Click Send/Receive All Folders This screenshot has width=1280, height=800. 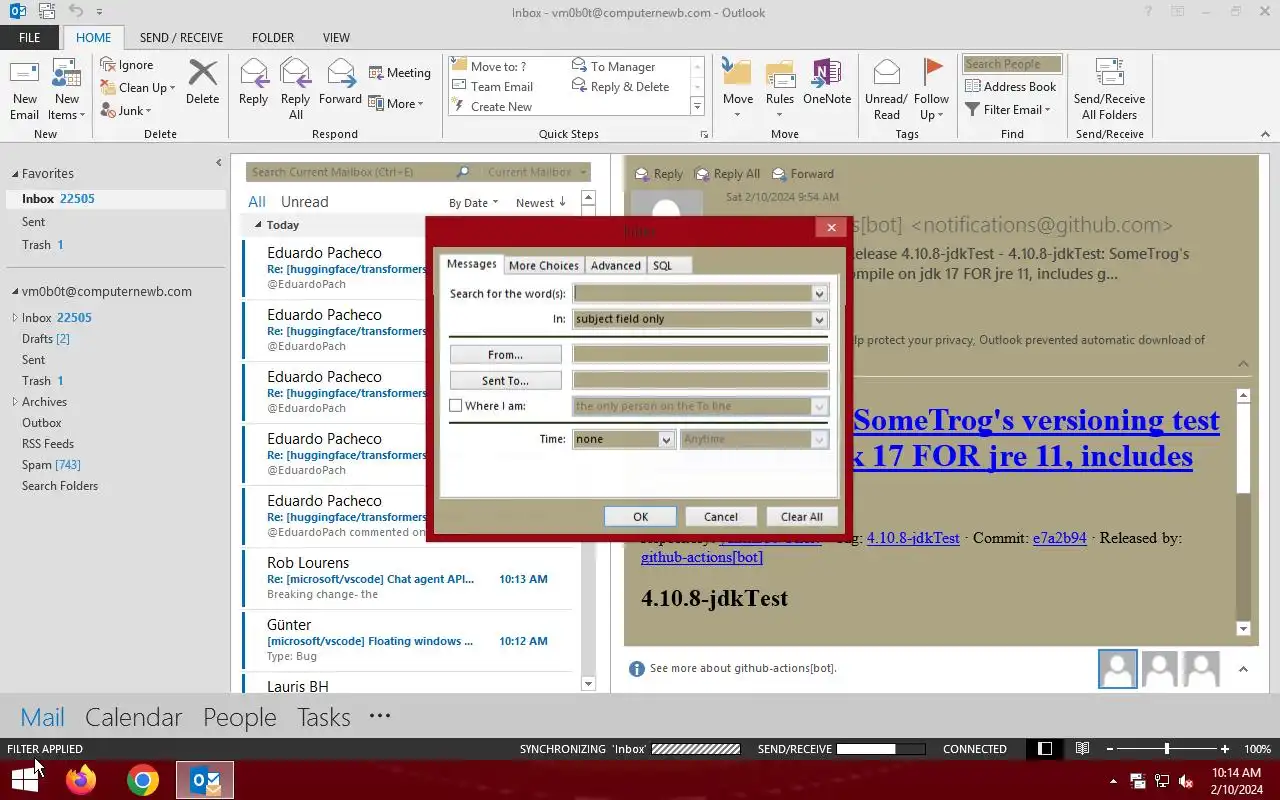point(1109,89)
